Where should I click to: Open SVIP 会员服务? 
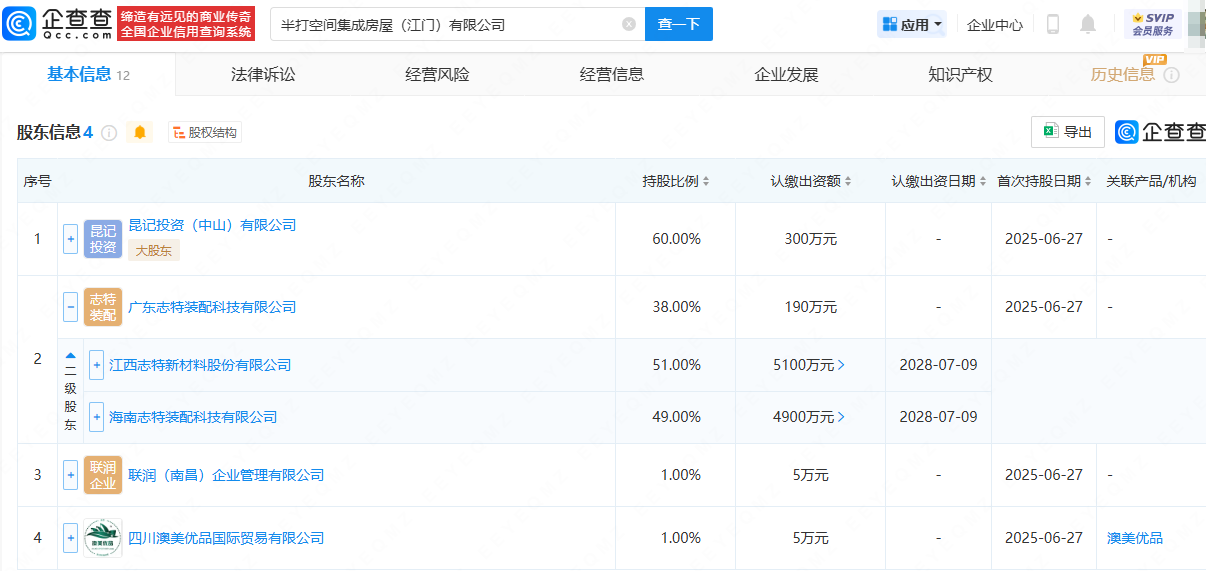[1152, 24]
